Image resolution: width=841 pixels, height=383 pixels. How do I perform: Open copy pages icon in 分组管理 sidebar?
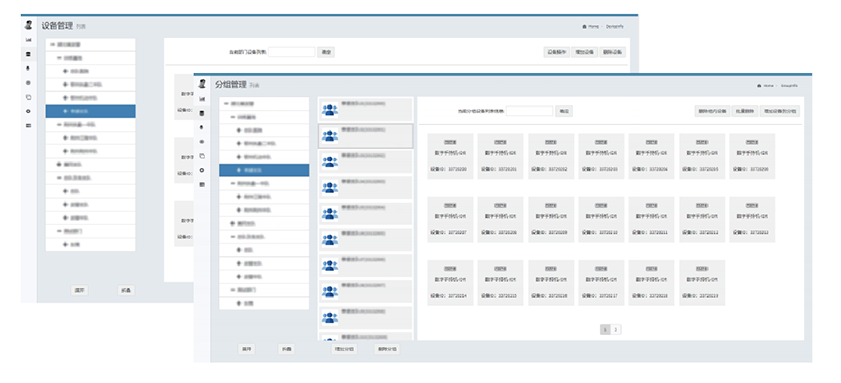pos(202,156)
